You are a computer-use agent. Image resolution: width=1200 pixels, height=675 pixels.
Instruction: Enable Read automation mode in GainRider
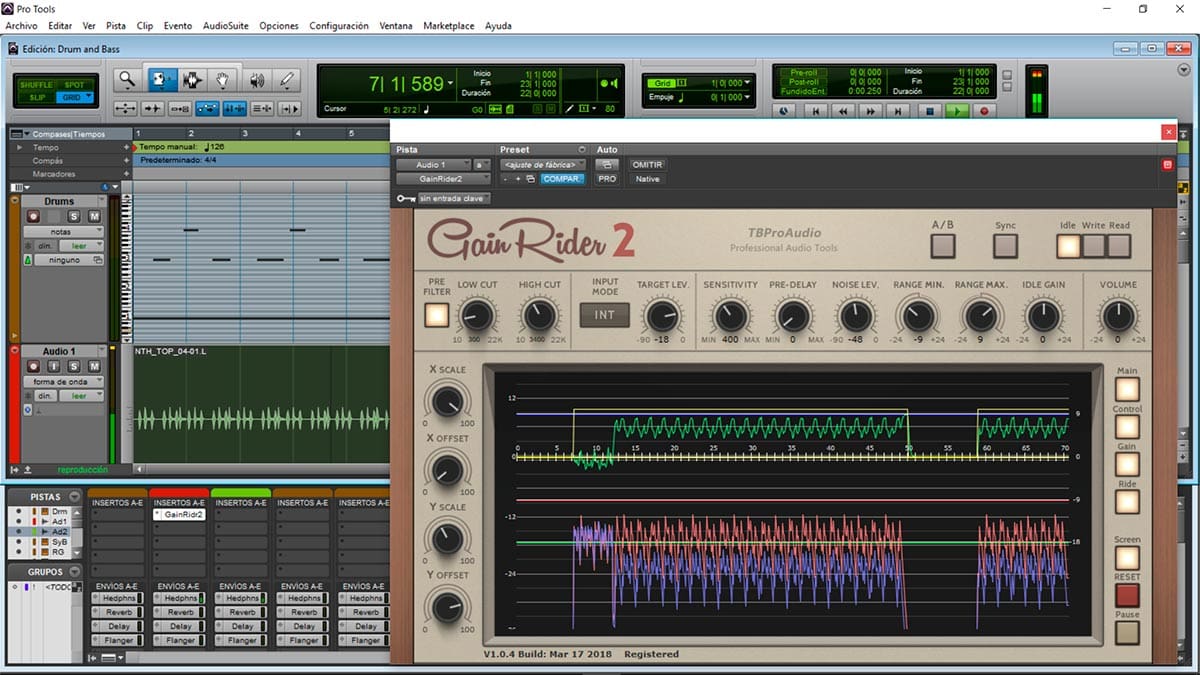1118,245
